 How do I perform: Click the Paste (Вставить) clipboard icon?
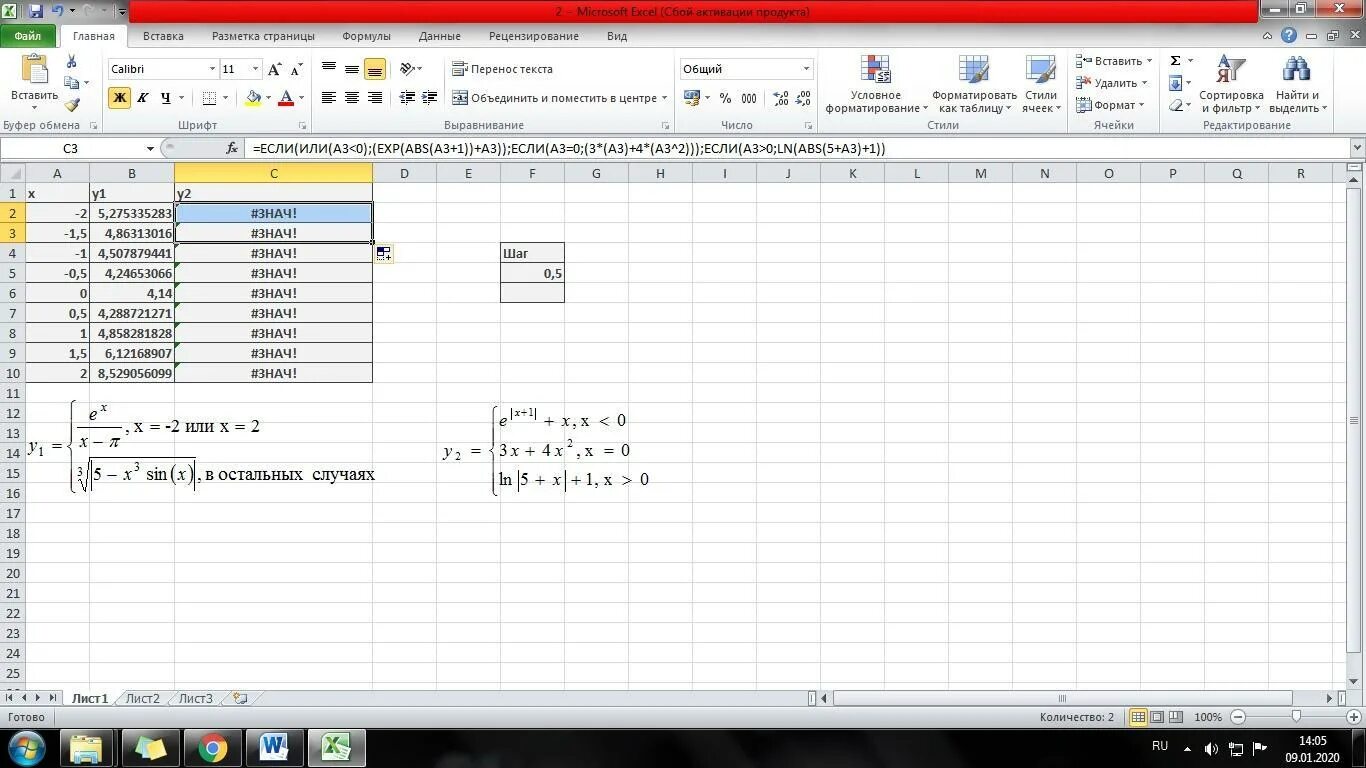[35, 70]
